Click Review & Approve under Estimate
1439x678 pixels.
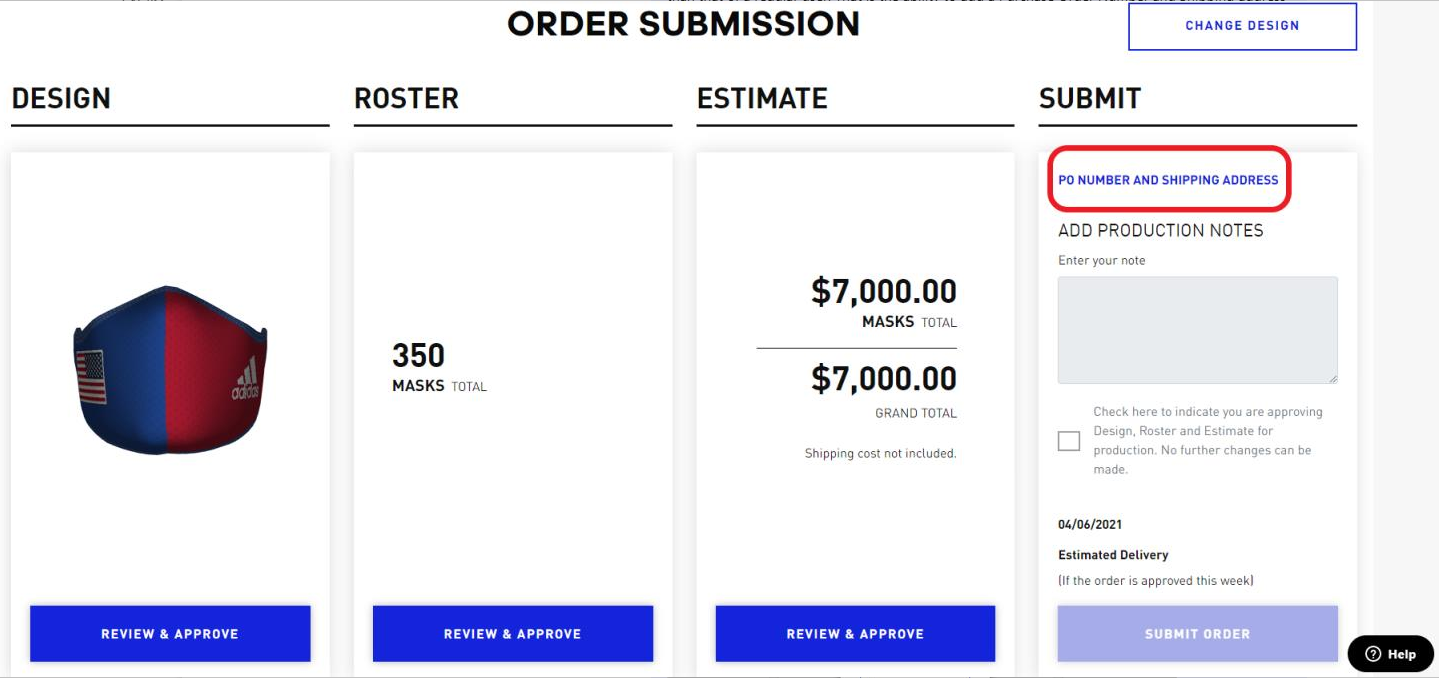click(854, 633)
